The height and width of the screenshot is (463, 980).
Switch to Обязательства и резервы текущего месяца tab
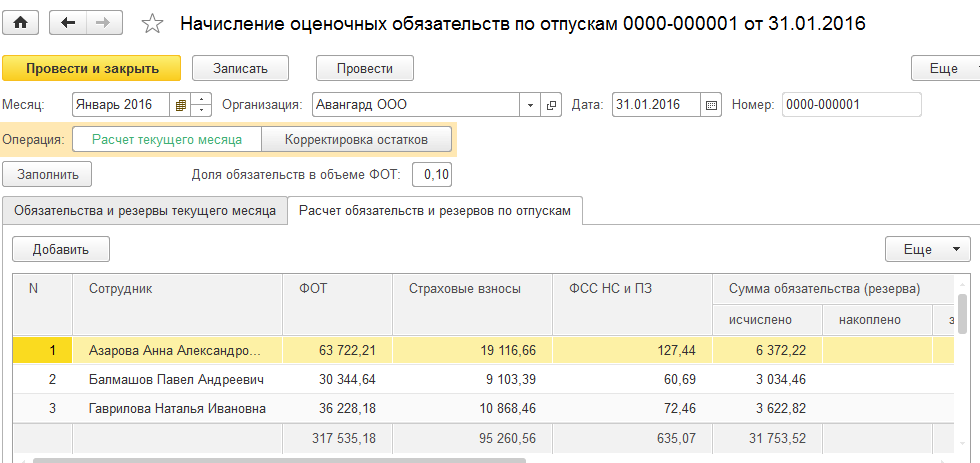click(x=145, y=212)
